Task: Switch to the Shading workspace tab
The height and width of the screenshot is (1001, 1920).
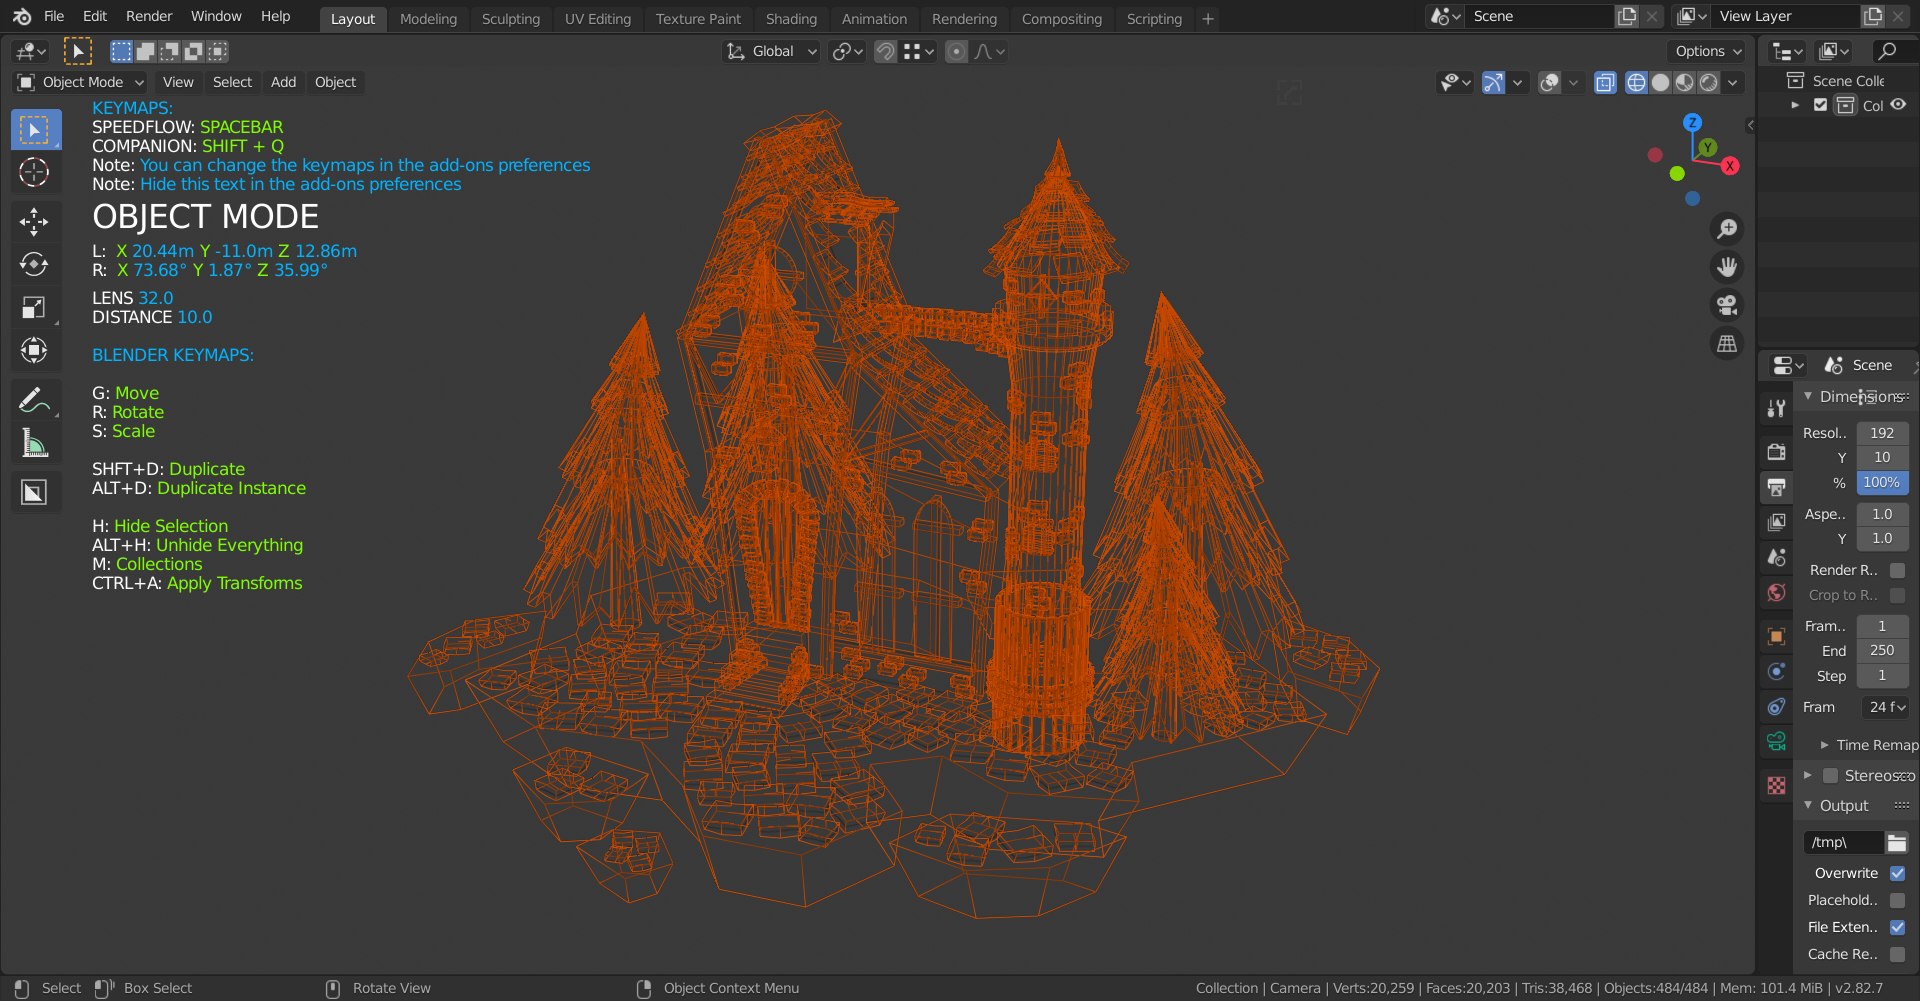Action: pos(791,18)
